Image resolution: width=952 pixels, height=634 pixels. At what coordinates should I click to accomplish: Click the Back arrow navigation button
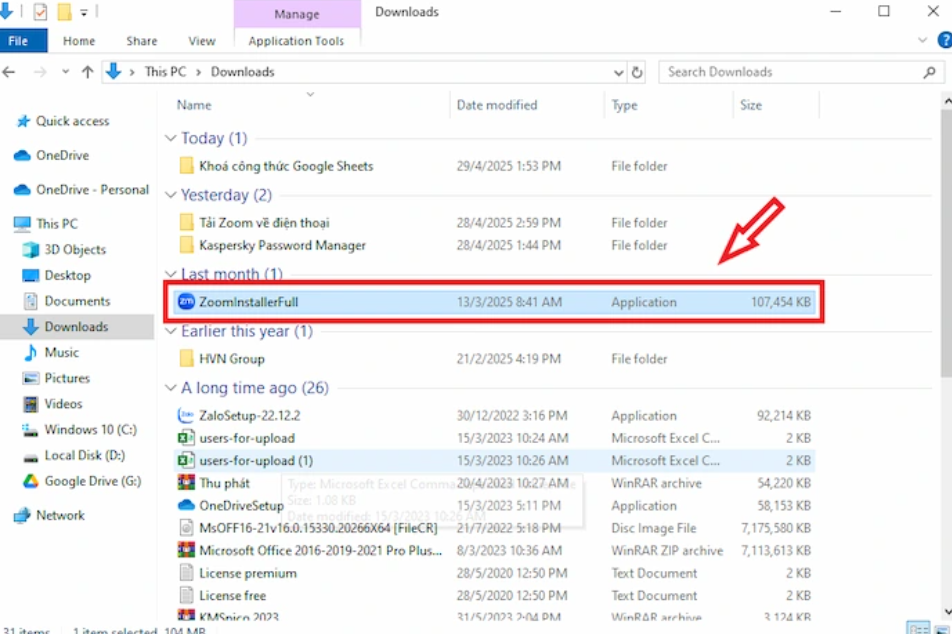[x=11, y=72]
